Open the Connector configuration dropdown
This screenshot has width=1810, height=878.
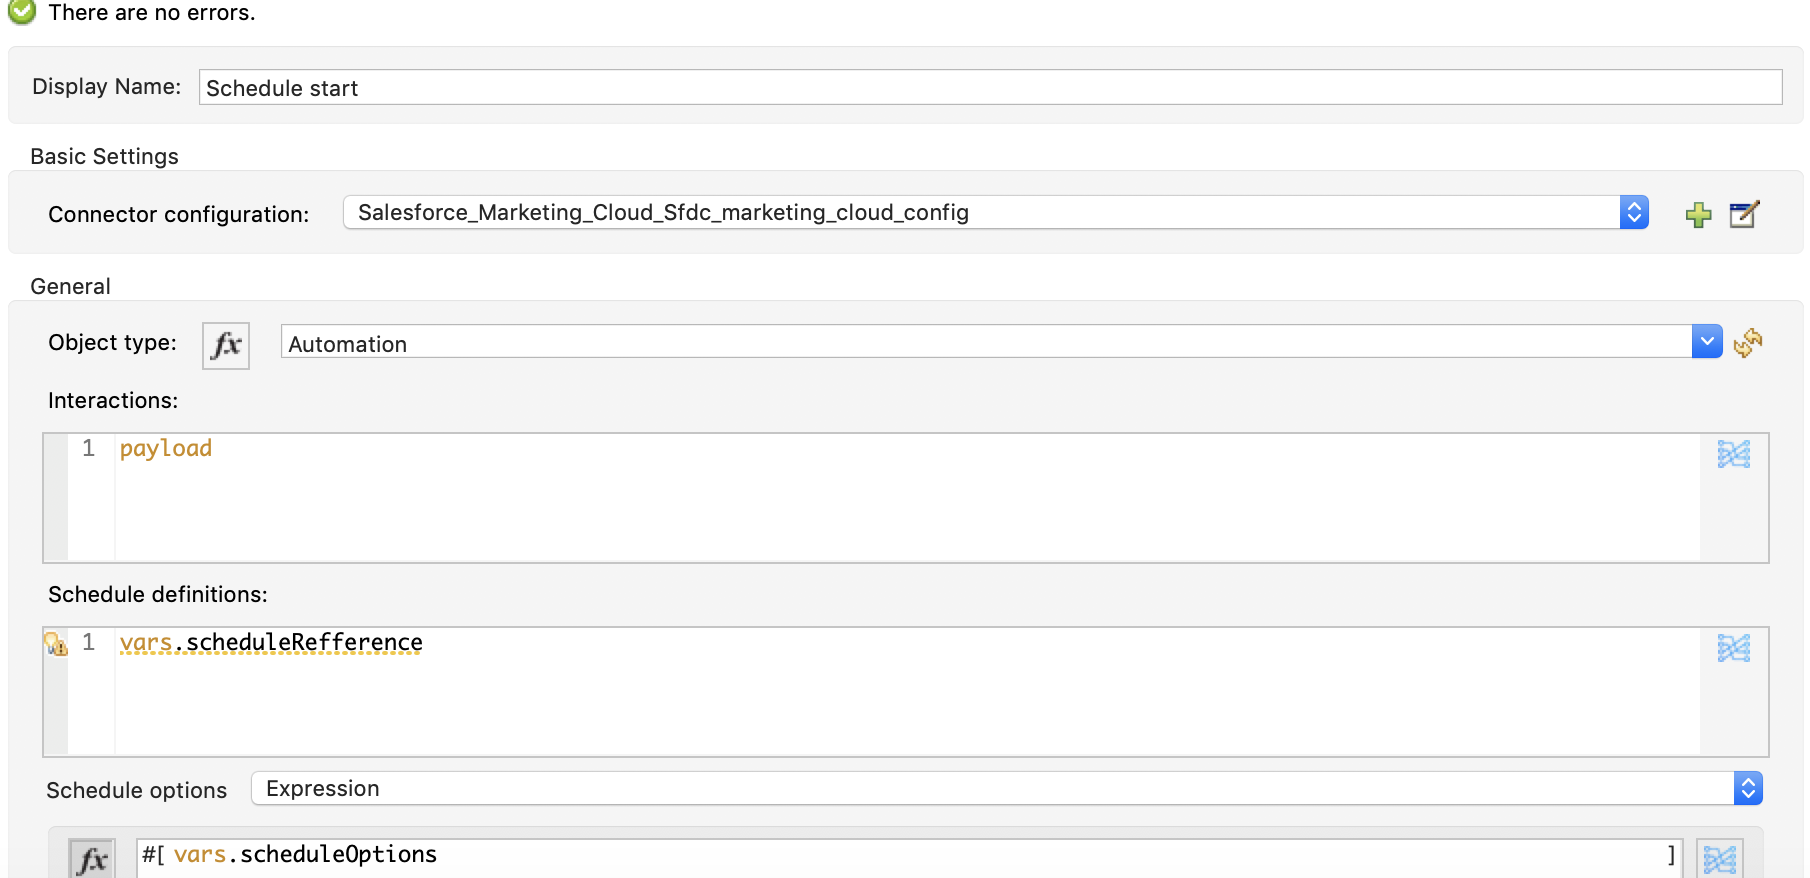tap(1634, 212)
